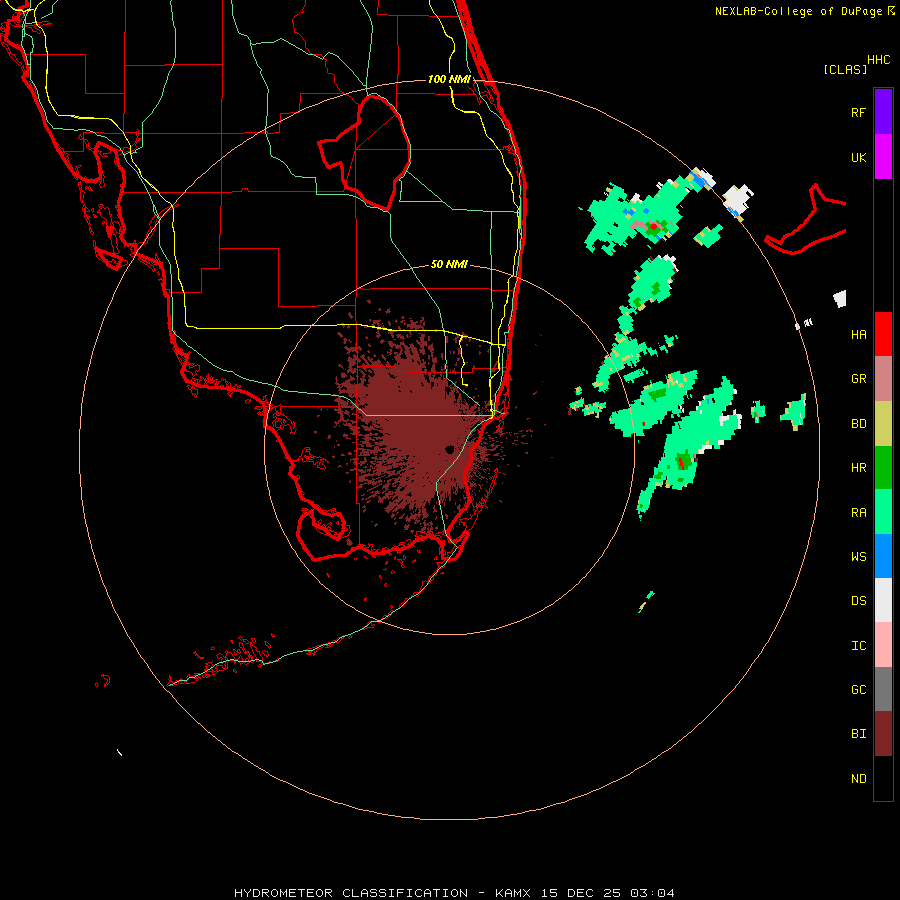Click the BI brown legend swatch
The width and height of the screenshot is (900, 900).
[883, 734]
